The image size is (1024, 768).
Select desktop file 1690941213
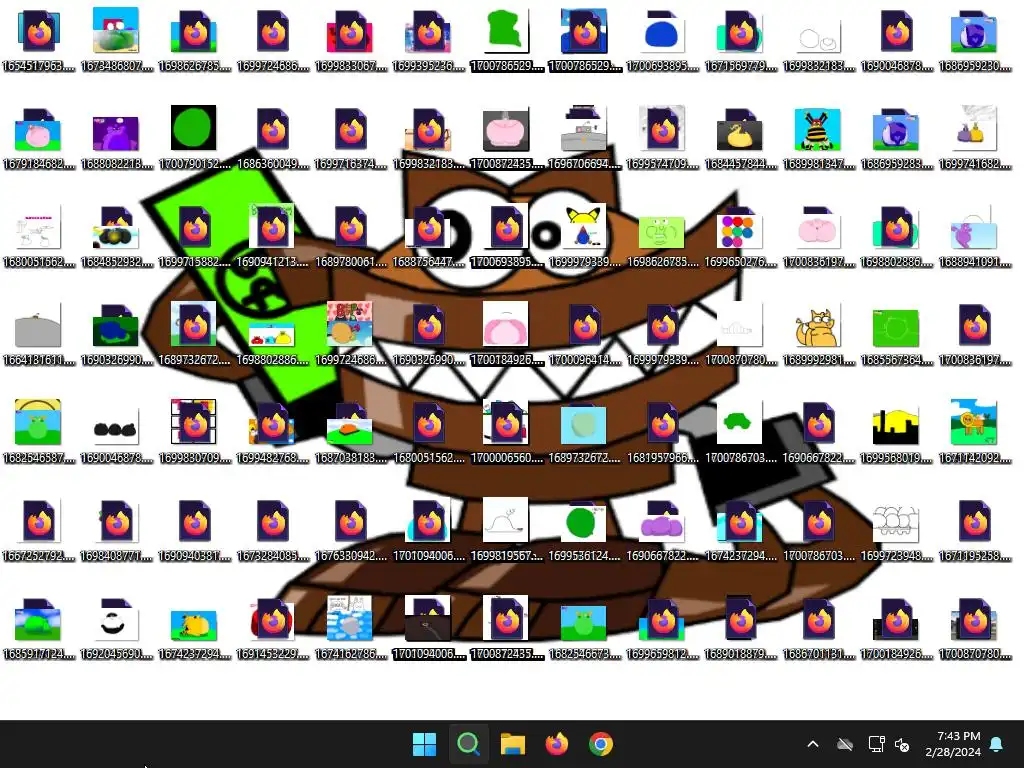pos(272,235)
